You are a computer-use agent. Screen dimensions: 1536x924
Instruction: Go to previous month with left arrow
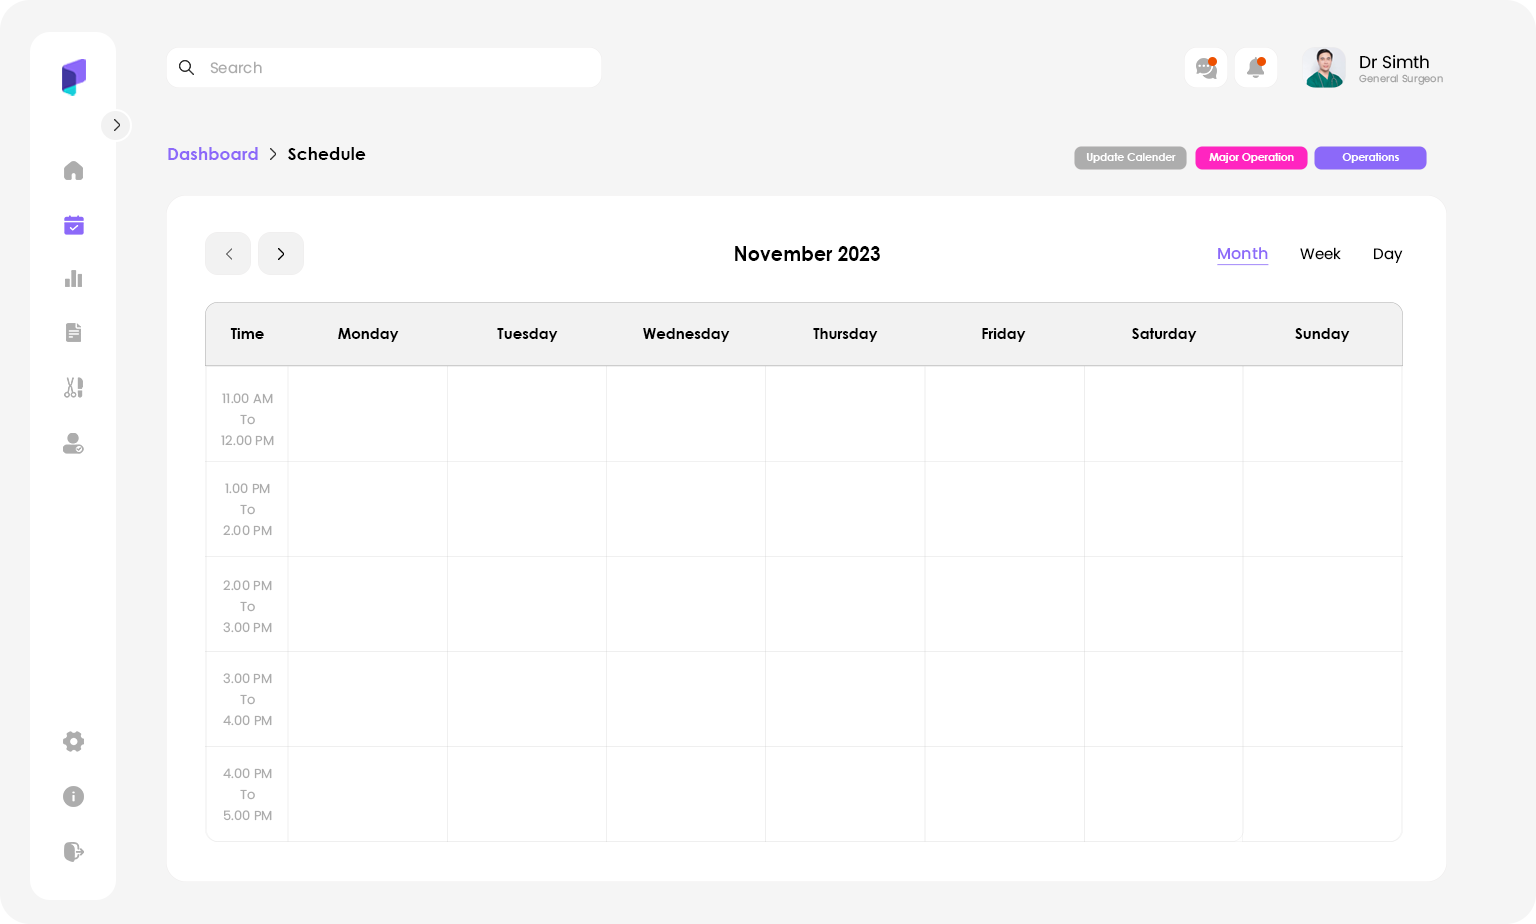click(x=228, y=254)
